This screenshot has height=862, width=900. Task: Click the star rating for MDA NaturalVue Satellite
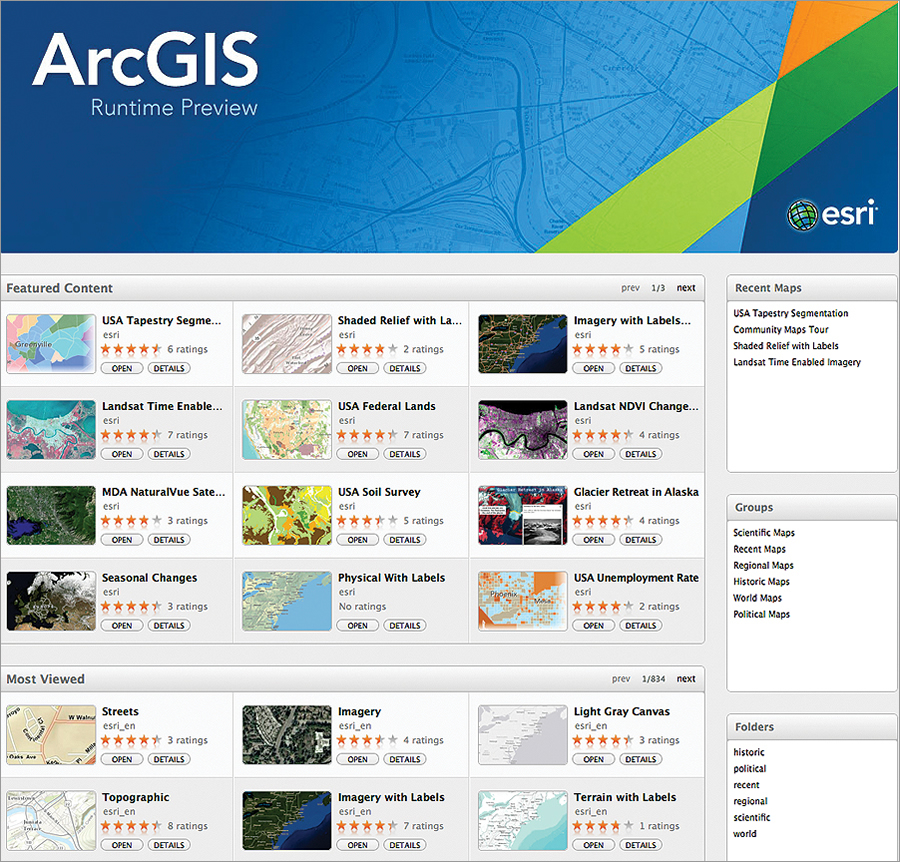[x=131, y=521]
